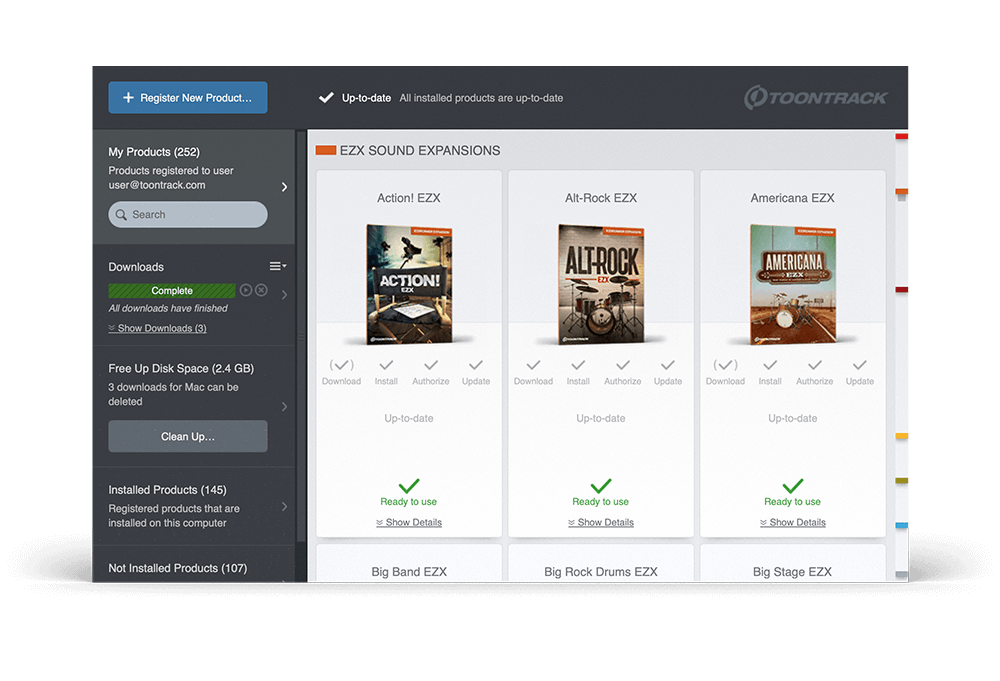This screenshot has width=1000, height=681.
Task: Expand Show Downloads (3) list
Action: 157,328
